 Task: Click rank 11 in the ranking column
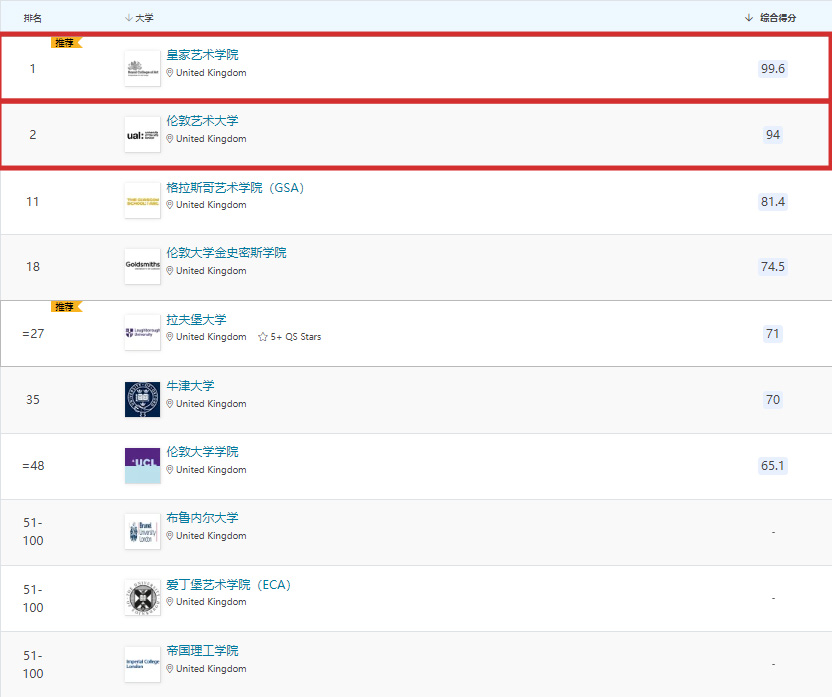click(32, 202)
